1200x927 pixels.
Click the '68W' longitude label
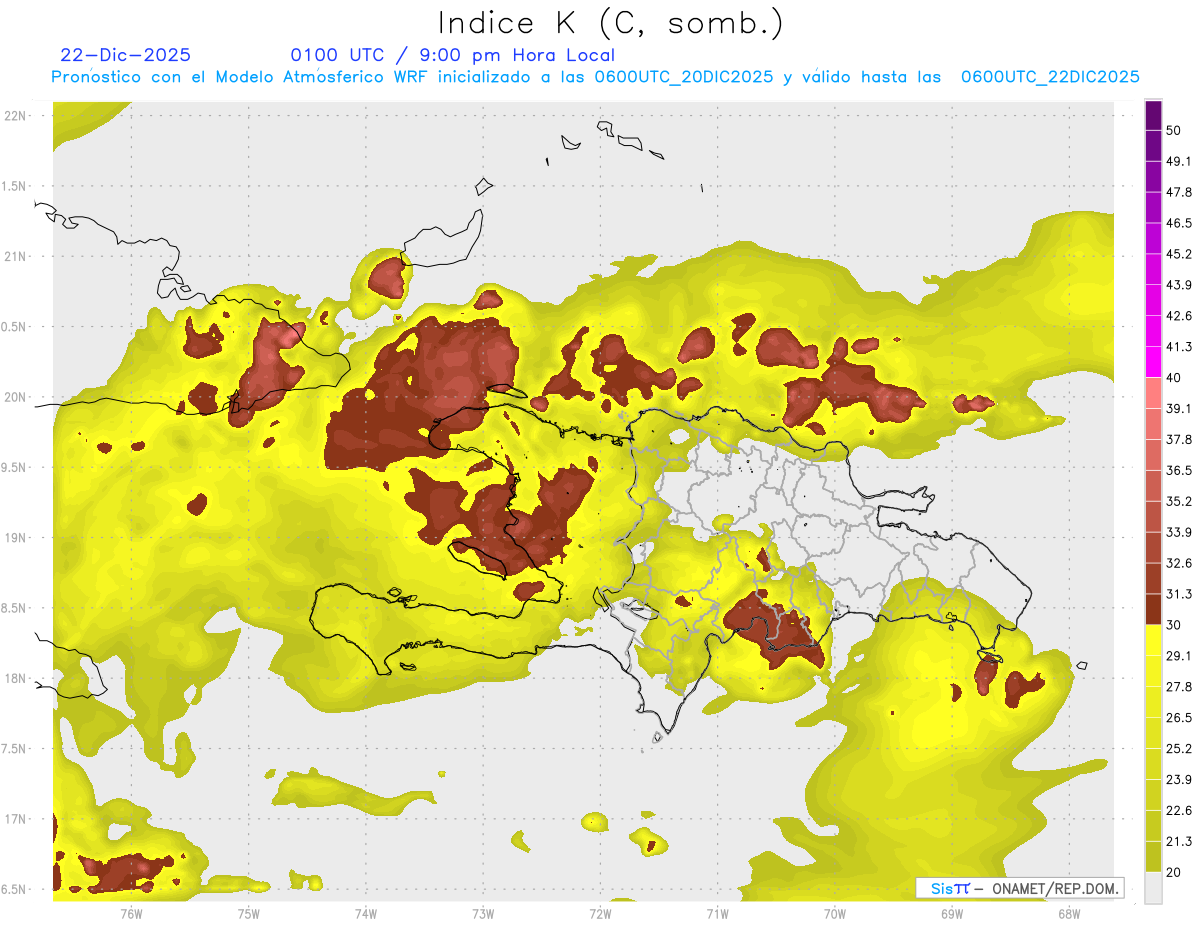(x=1069, y=914)
